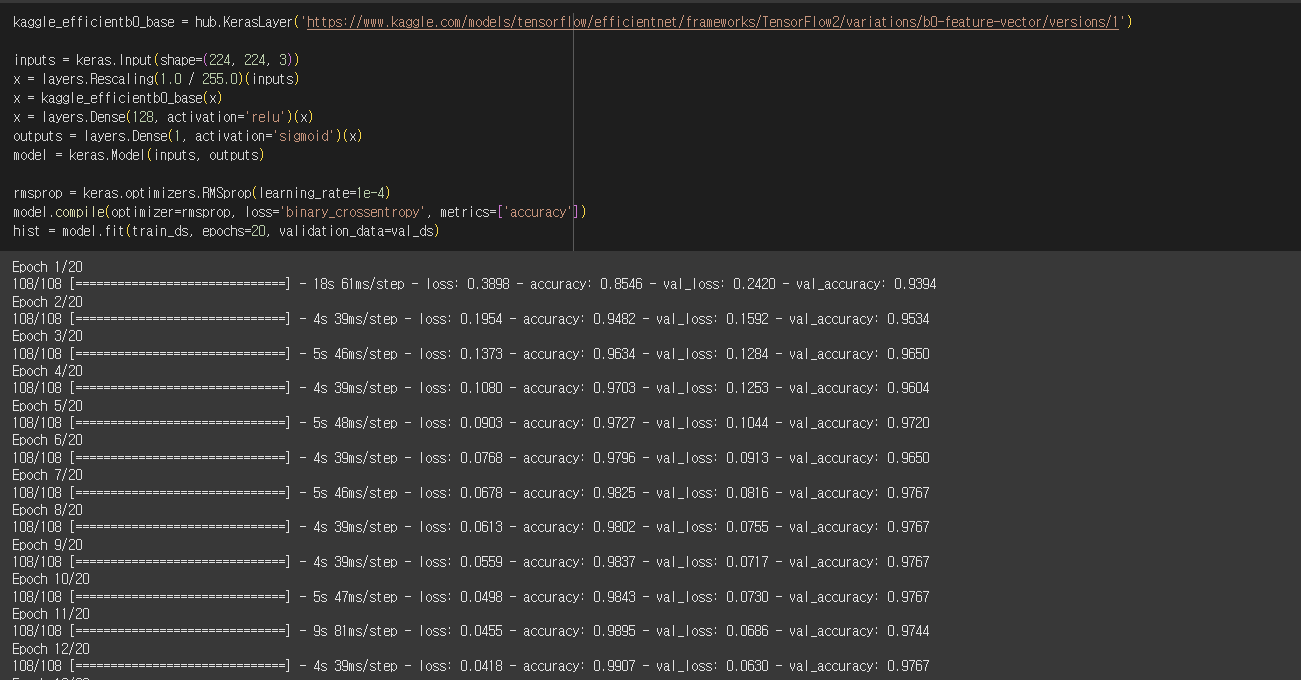The width and height of the screenshot is (1301, 680).
Task: Click the 'kaggle_efficientb0_base' variable assignment on the first line
Action: coord(94,21)
